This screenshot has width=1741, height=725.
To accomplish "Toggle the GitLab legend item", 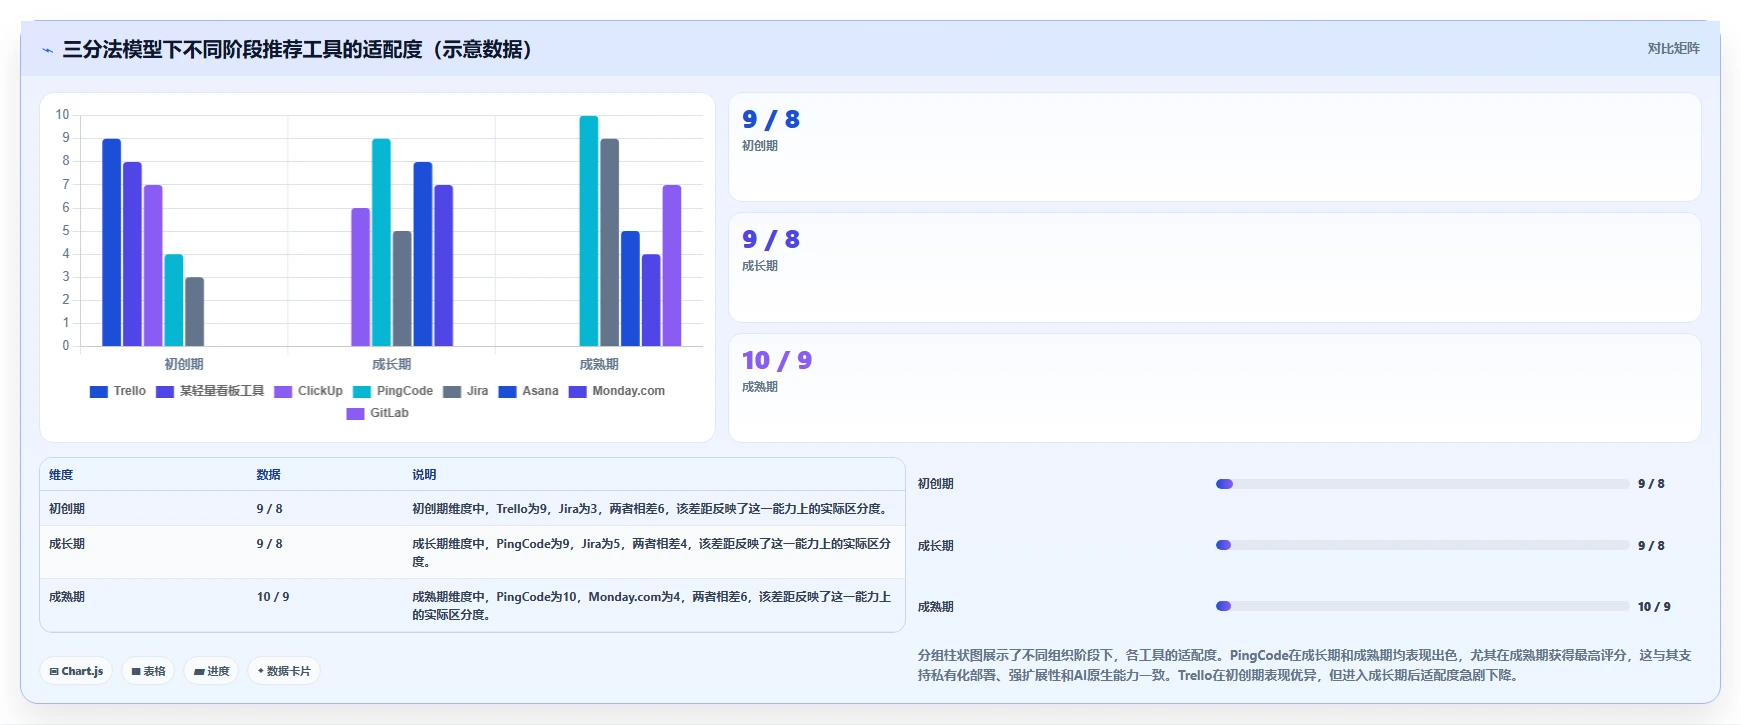I will 377,413.
